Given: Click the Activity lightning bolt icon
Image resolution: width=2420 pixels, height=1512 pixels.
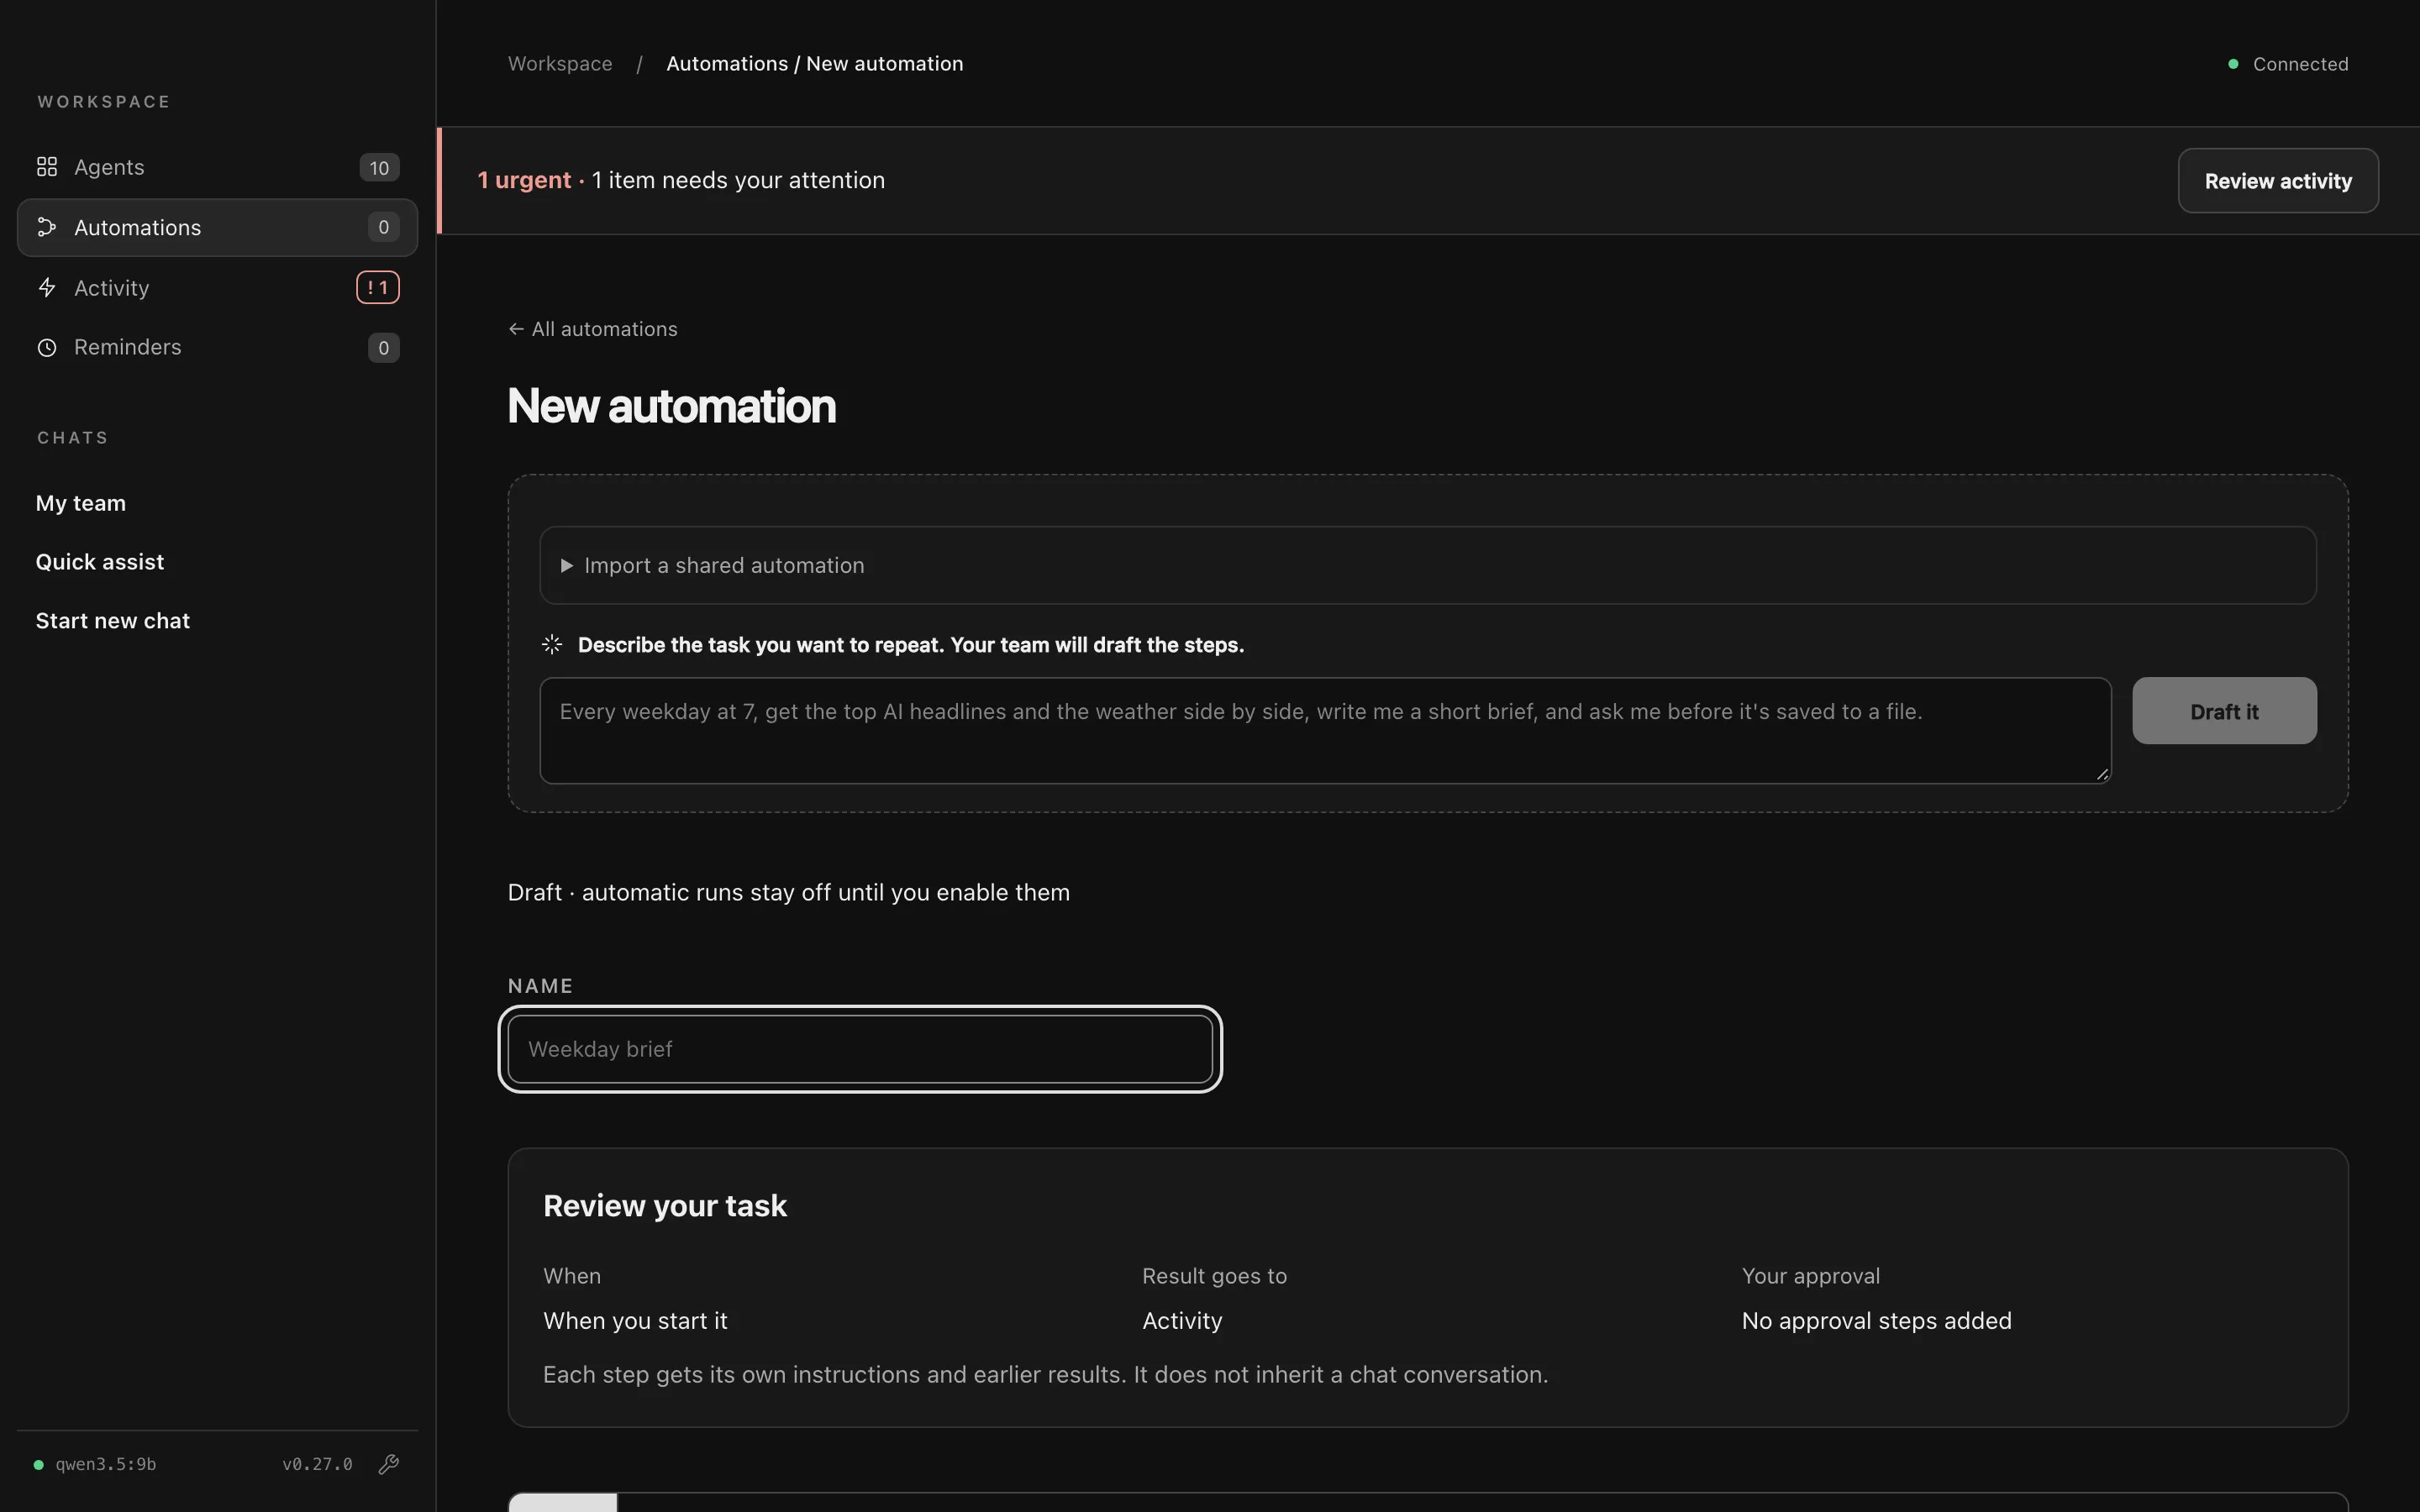Looking at the screenshot, I should [47, 288].
